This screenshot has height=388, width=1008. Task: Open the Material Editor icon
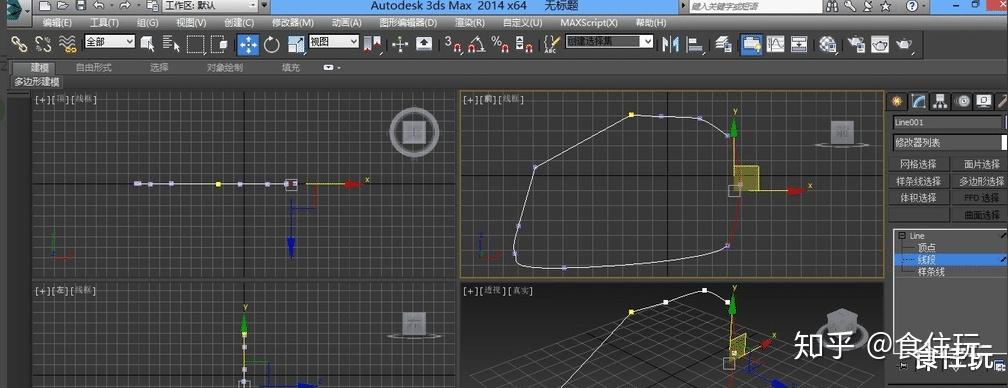click(x=828, y=44)
